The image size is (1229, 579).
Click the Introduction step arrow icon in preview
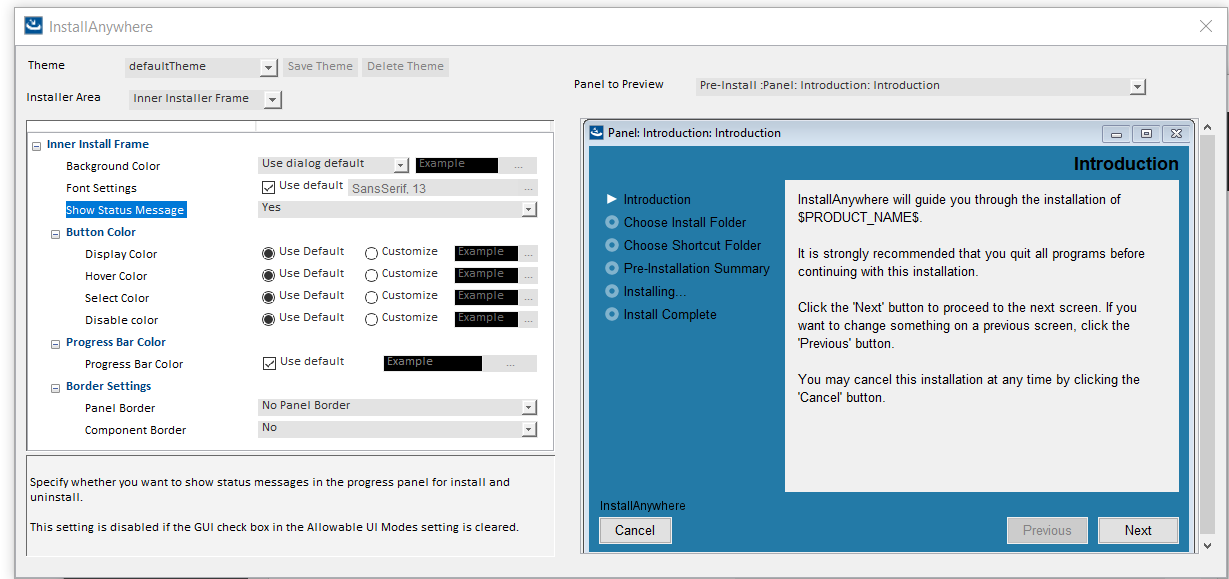tap(612, 199)
